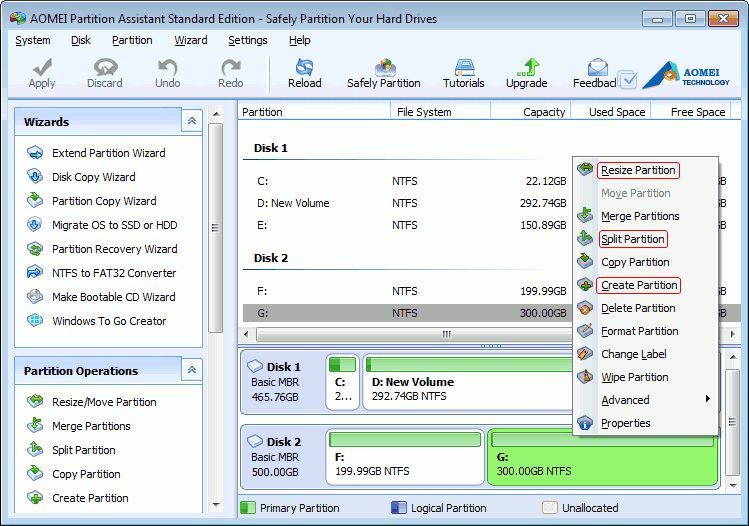Click the Redo arrow toolbar icon
Image resolution: width=749 pixels, height=526 pixels.
(x=231, y=67)
